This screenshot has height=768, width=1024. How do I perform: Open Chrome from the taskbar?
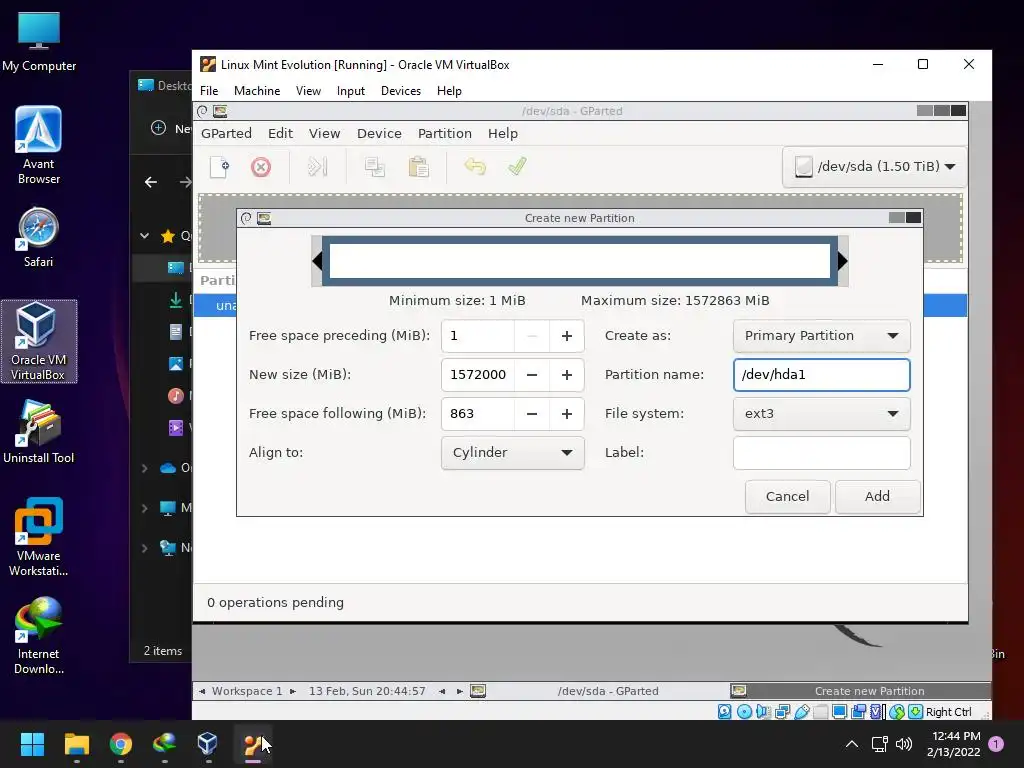pyautogui.click(x=121, y=744)
